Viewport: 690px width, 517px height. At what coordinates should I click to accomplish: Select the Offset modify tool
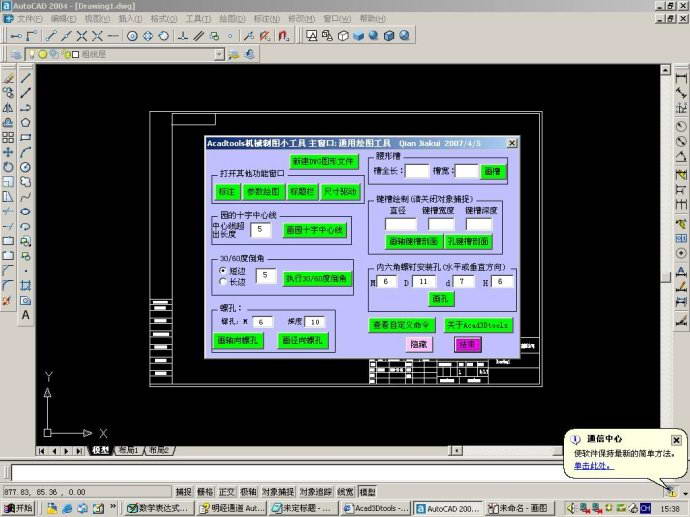coord(8,123)
